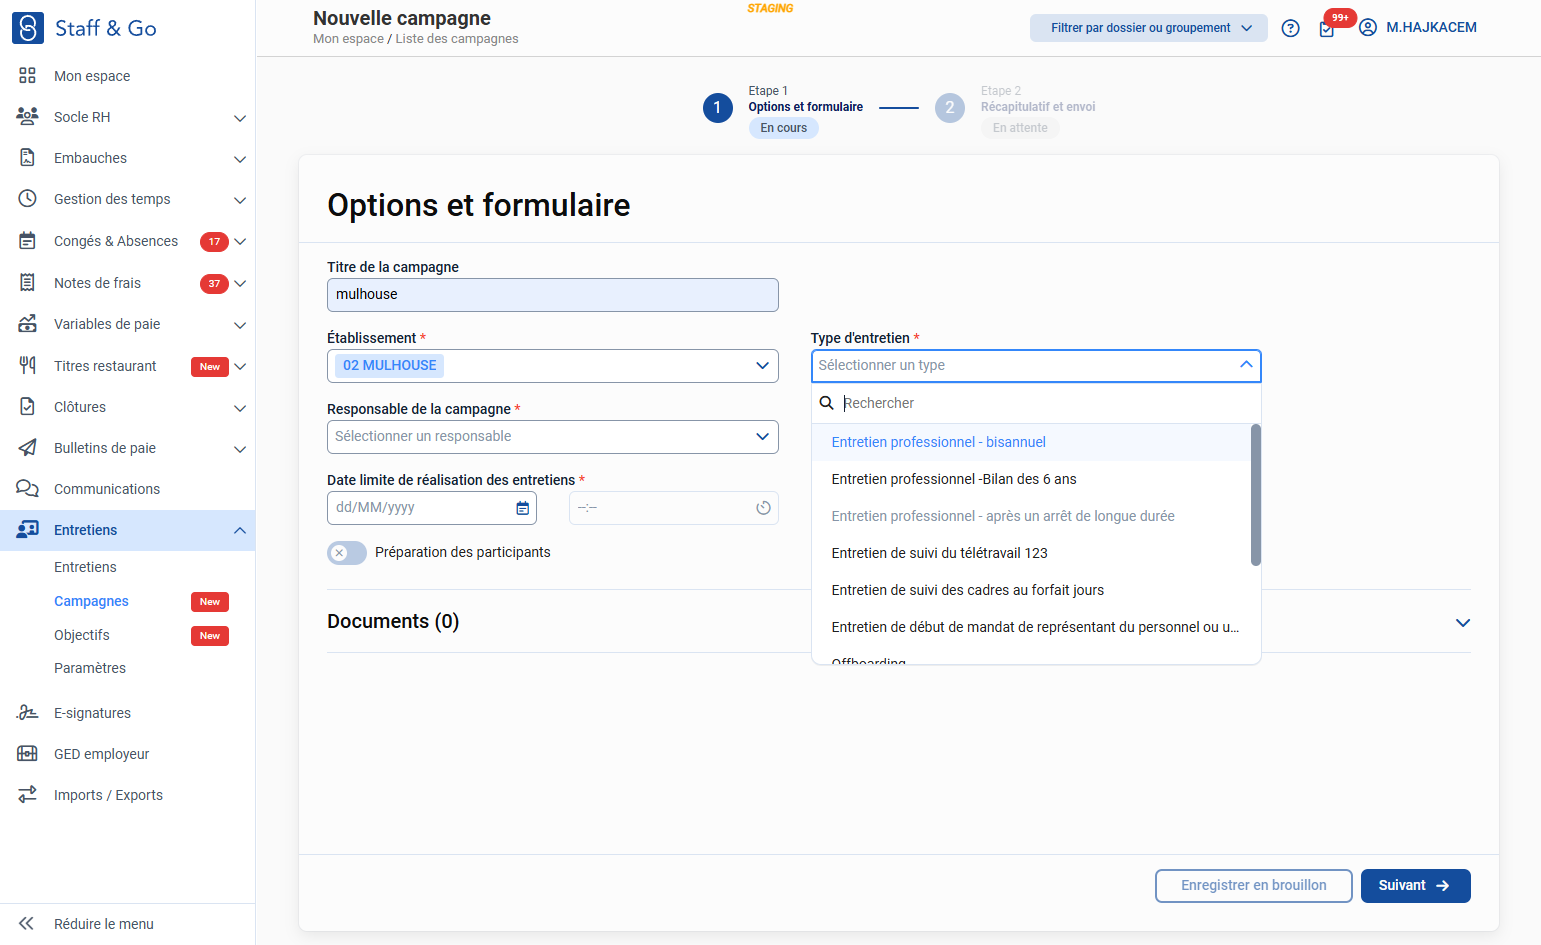1541x945 pixels.
Task: Click the type dropdown list scrollbar
Action: [x=1256, y=495]
